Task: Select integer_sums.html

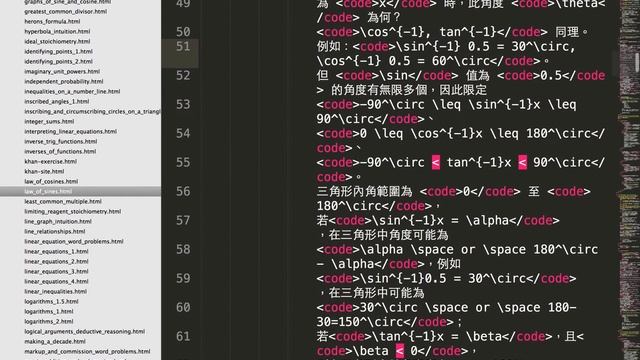Action: pyautogui.click(x=49, y=121)
